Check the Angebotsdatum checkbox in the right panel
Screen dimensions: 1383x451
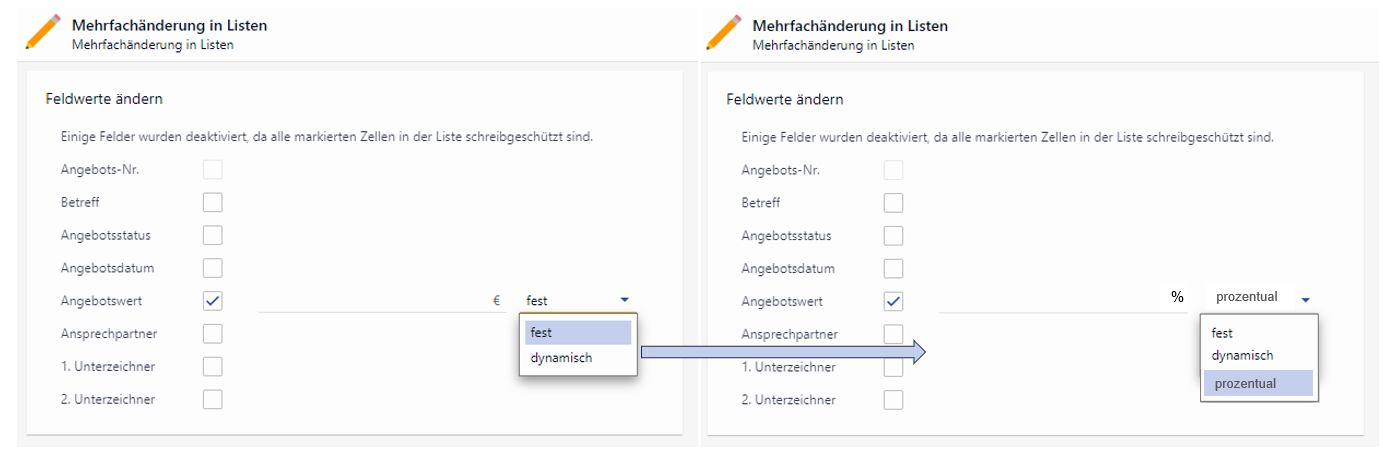pos(893,268)
